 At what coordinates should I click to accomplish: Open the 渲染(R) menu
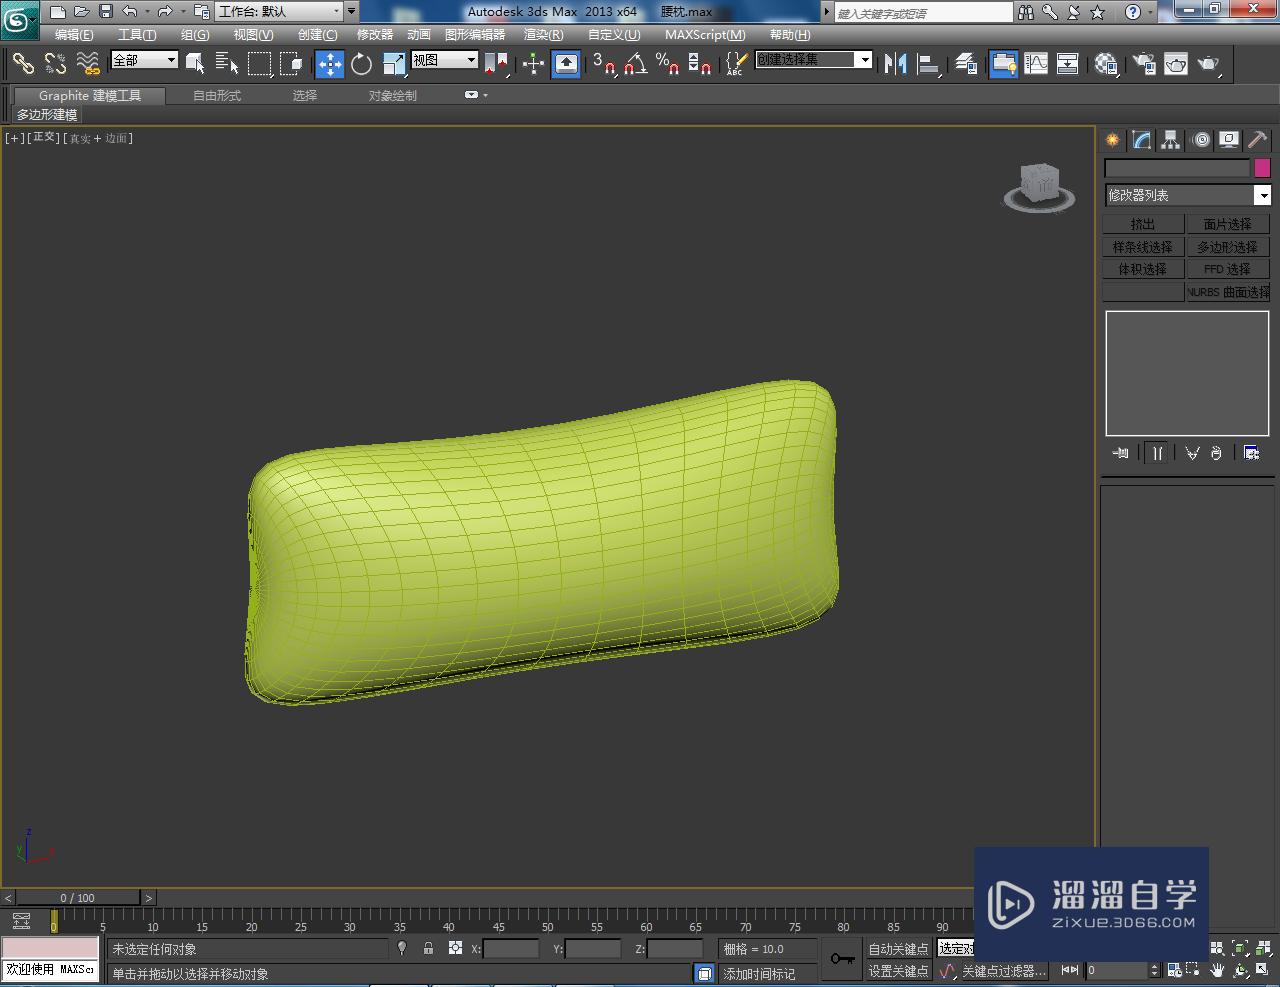pos(543,35)
